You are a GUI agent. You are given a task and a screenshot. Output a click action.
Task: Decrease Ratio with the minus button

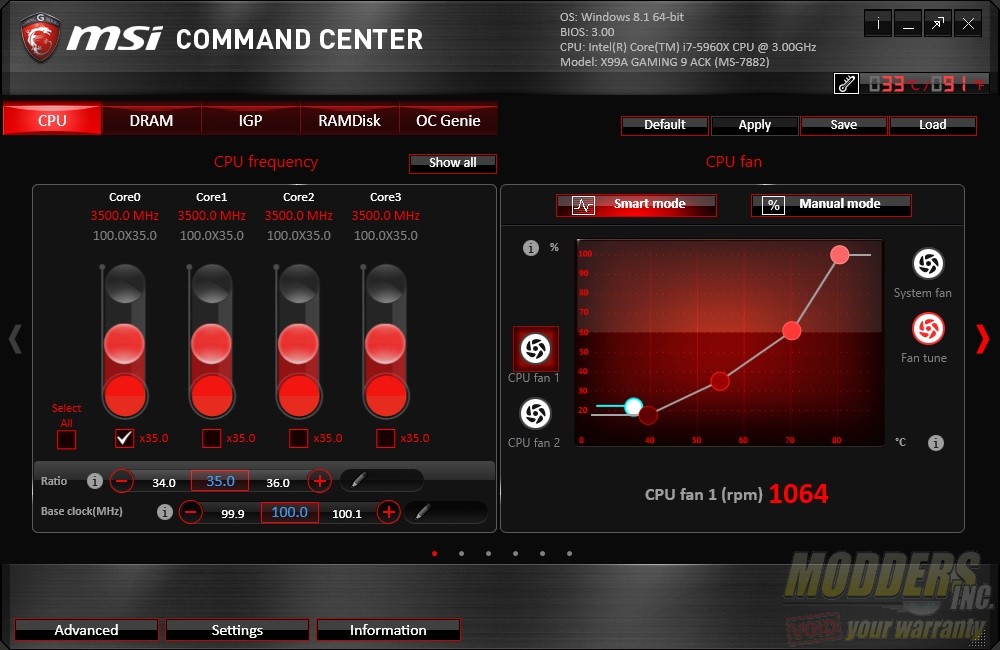click(x=122, y=481)
